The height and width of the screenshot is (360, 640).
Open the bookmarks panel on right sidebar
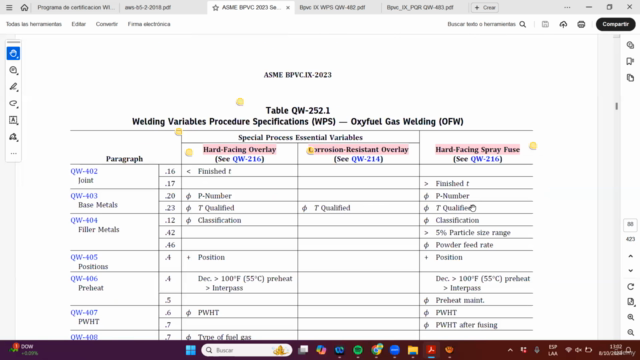(631, 61)
